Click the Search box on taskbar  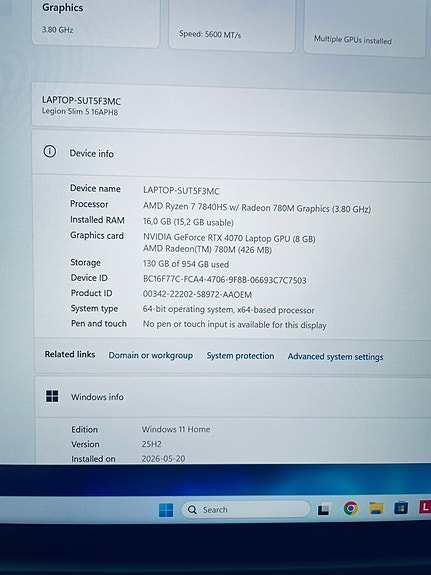[x=246, y=510]
